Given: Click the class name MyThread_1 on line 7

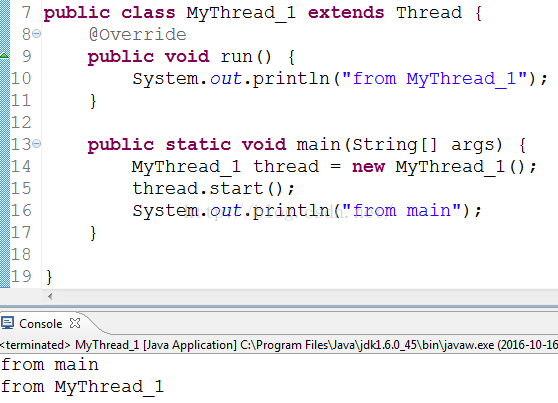Looking at the screenshot, I should 241,13.
